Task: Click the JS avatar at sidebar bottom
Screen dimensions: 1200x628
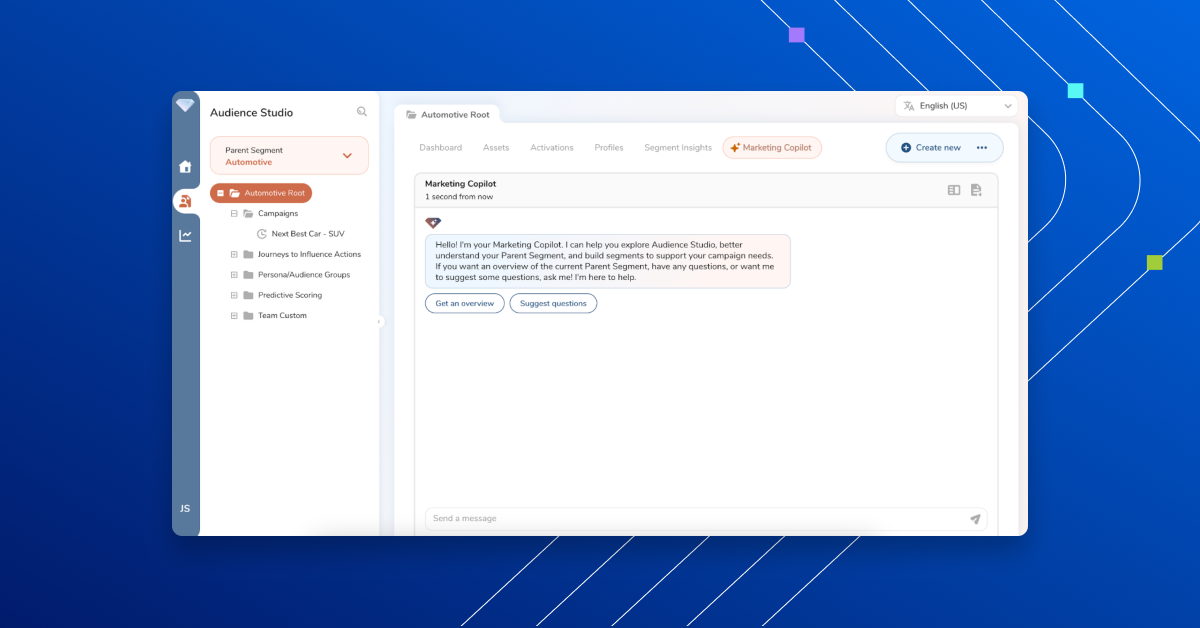Action: 184,508
